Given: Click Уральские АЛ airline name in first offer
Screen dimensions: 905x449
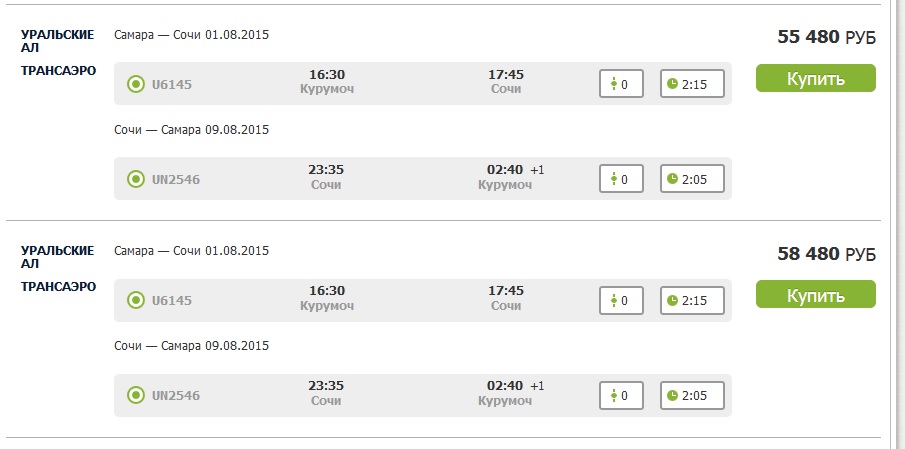Looking at the screenshot, I should click(x=57, y=41).
